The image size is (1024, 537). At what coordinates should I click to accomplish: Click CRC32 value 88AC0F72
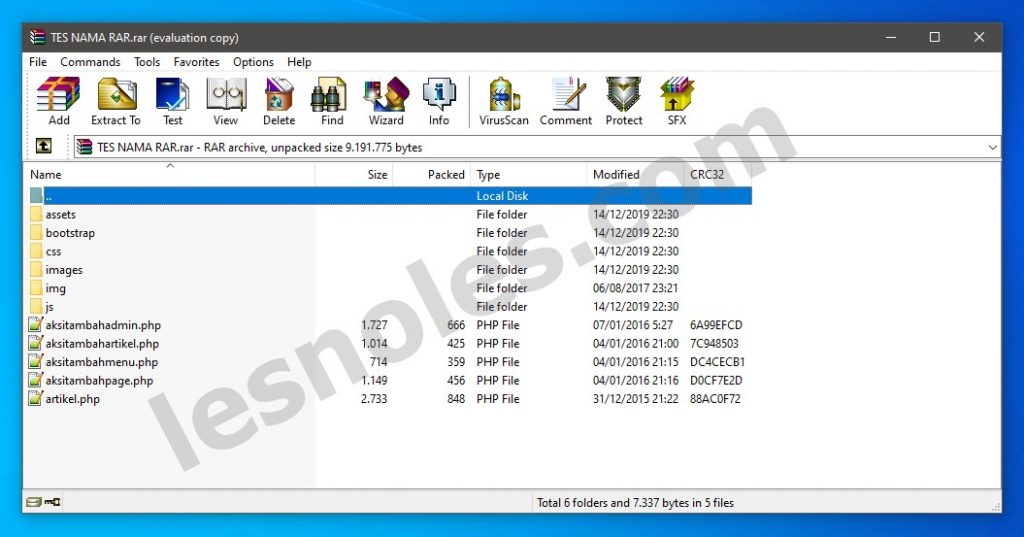pos(715,399)
